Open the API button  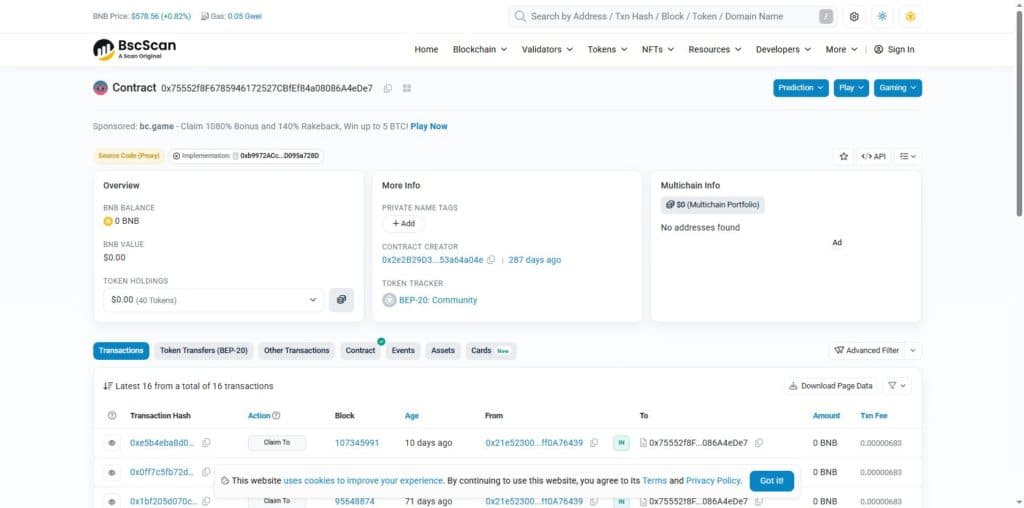coord(873,156)
